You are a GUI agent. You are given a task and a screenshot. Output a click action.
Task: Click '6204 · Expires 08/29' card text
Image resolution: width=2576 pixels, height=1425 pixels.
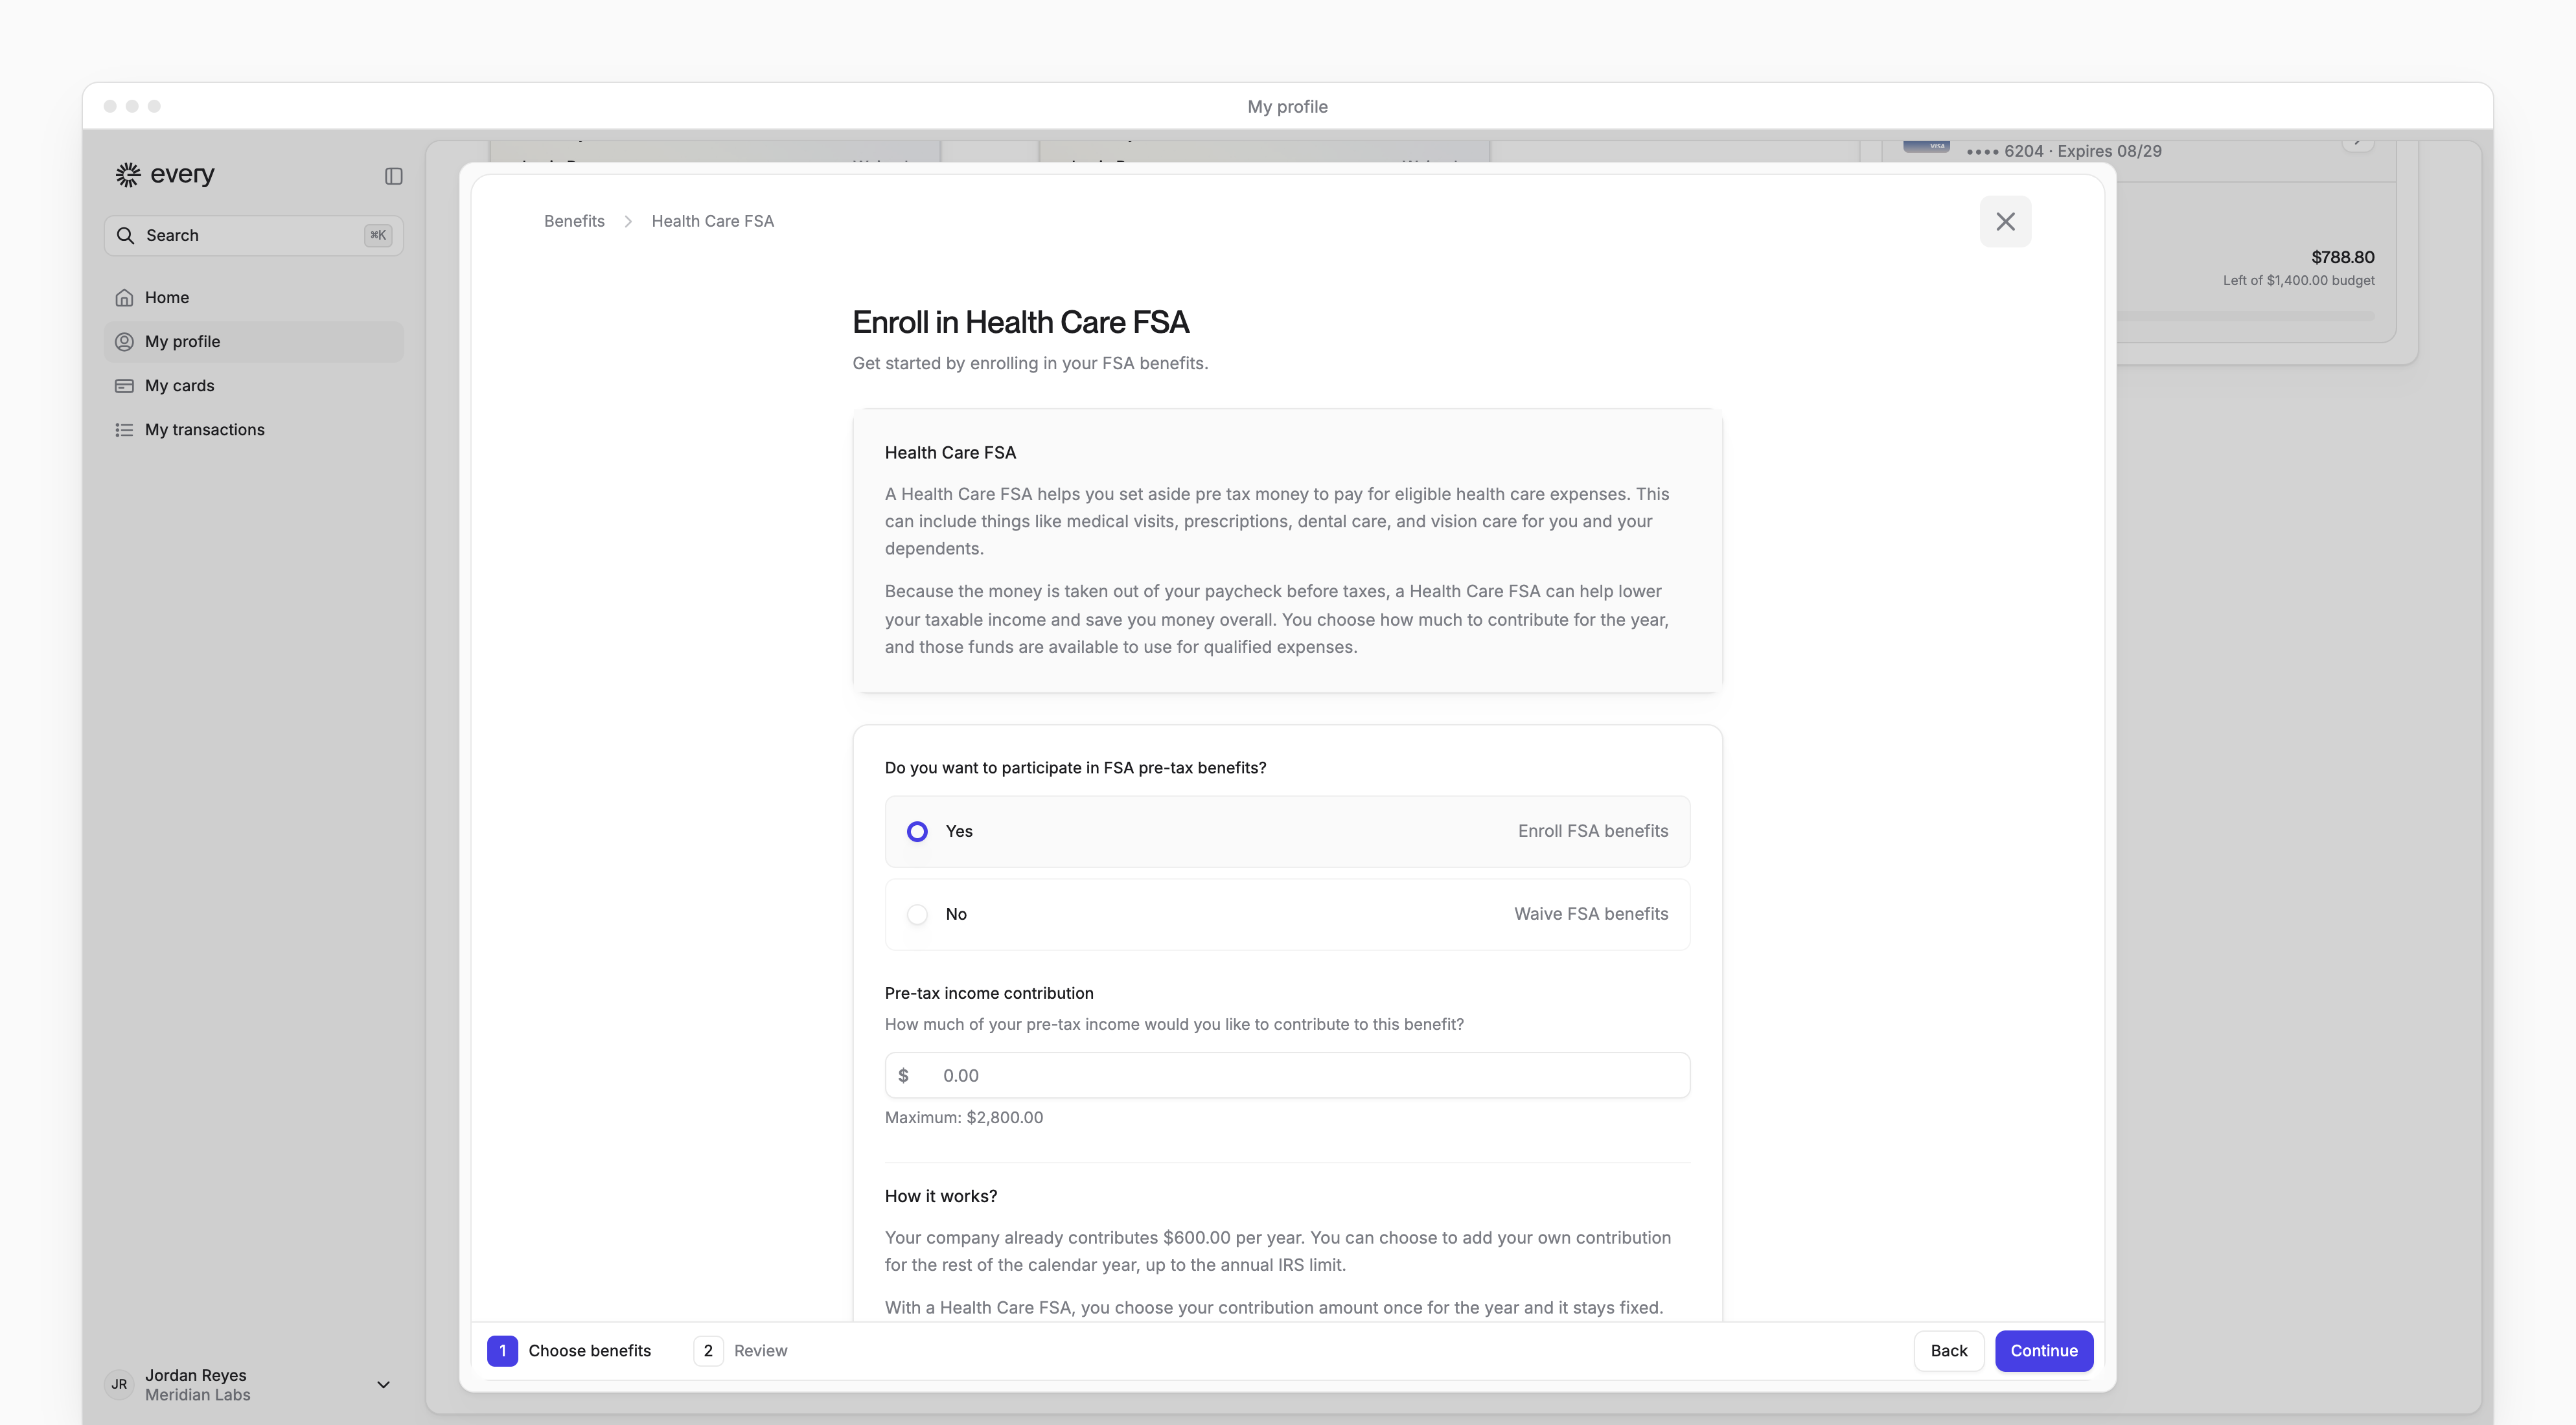click(x=2082, y=151)
